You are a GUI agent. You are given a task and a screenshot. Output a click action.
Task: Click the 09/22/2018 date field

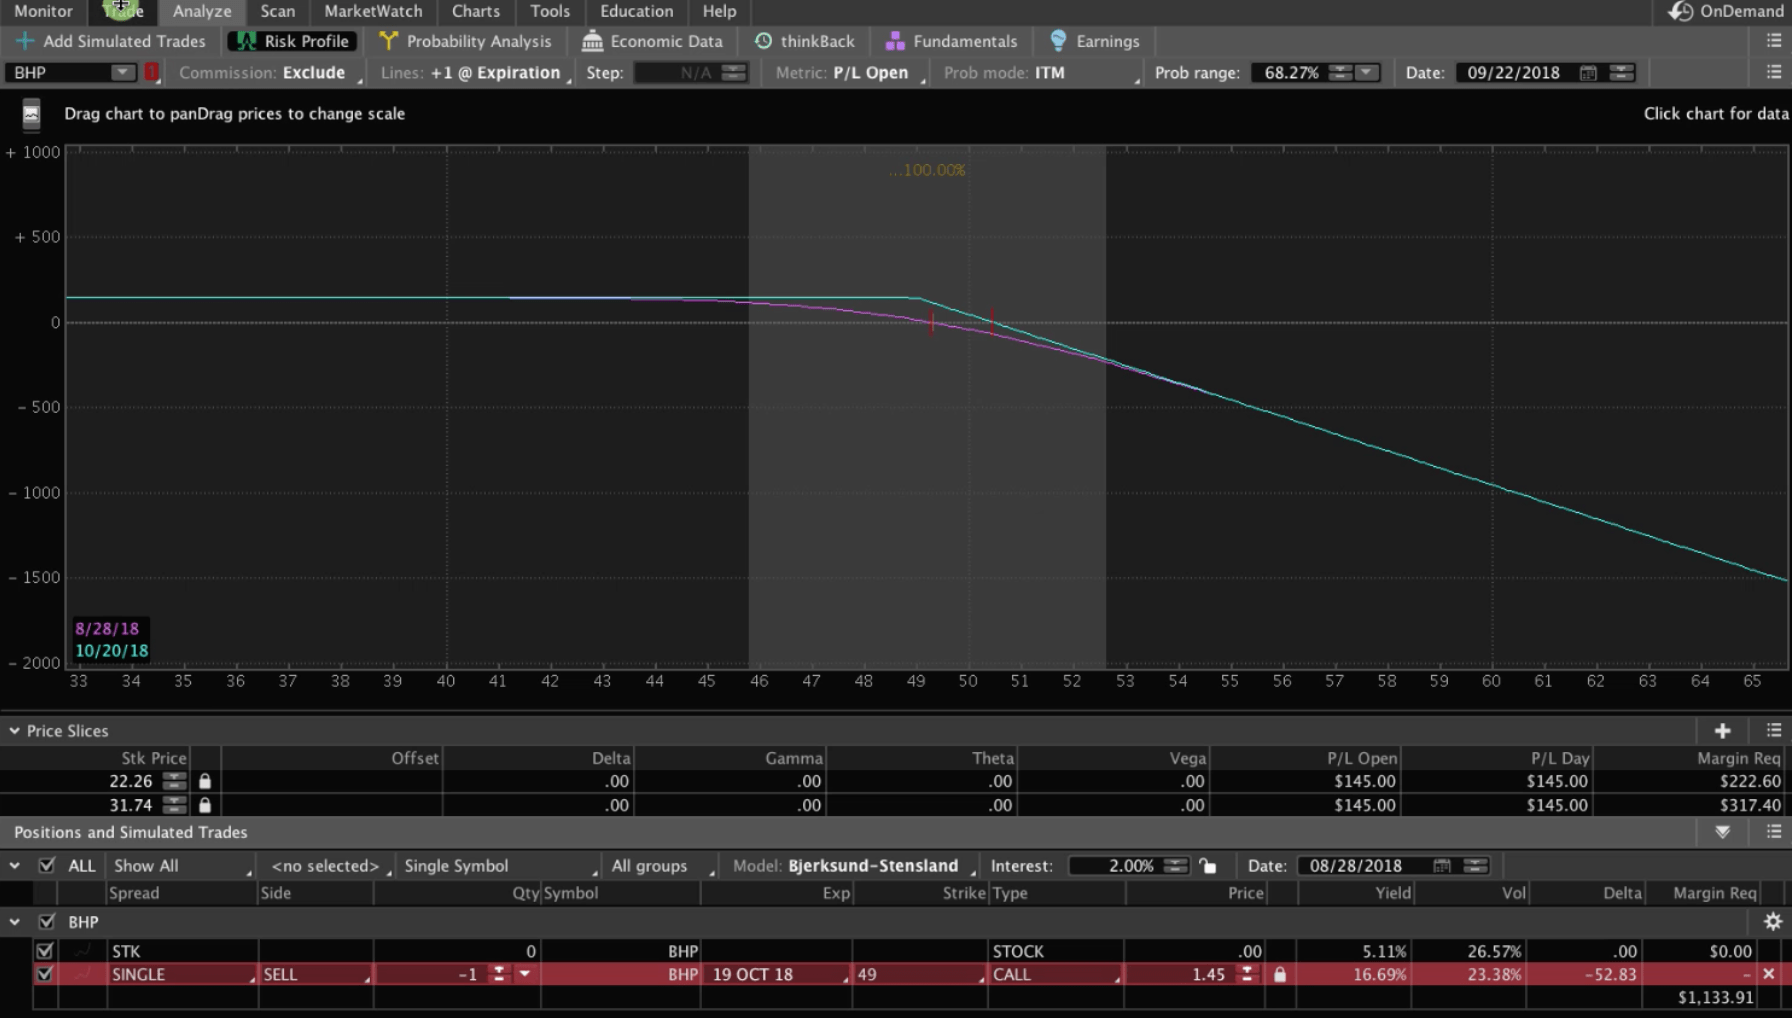tap(1515, 72)
